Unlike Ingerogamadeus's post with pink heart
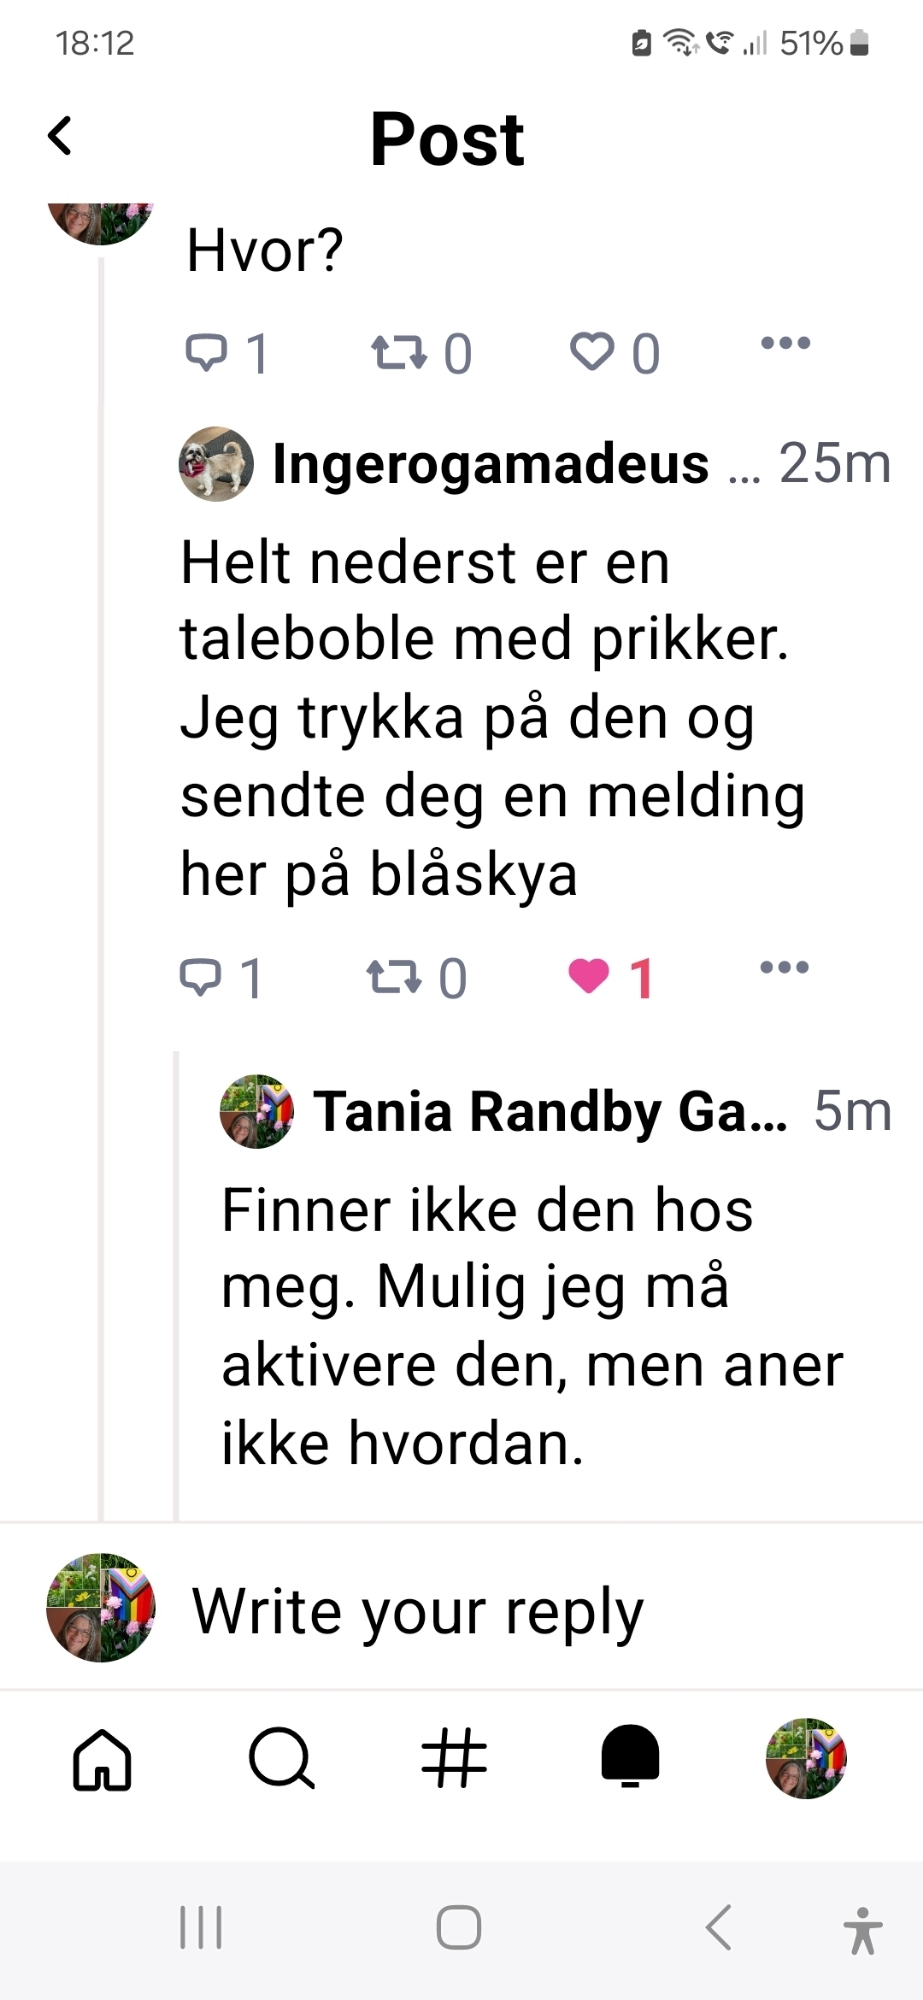Image resolution: width=923 pixels, height=2000 pixels. point(589,976)
